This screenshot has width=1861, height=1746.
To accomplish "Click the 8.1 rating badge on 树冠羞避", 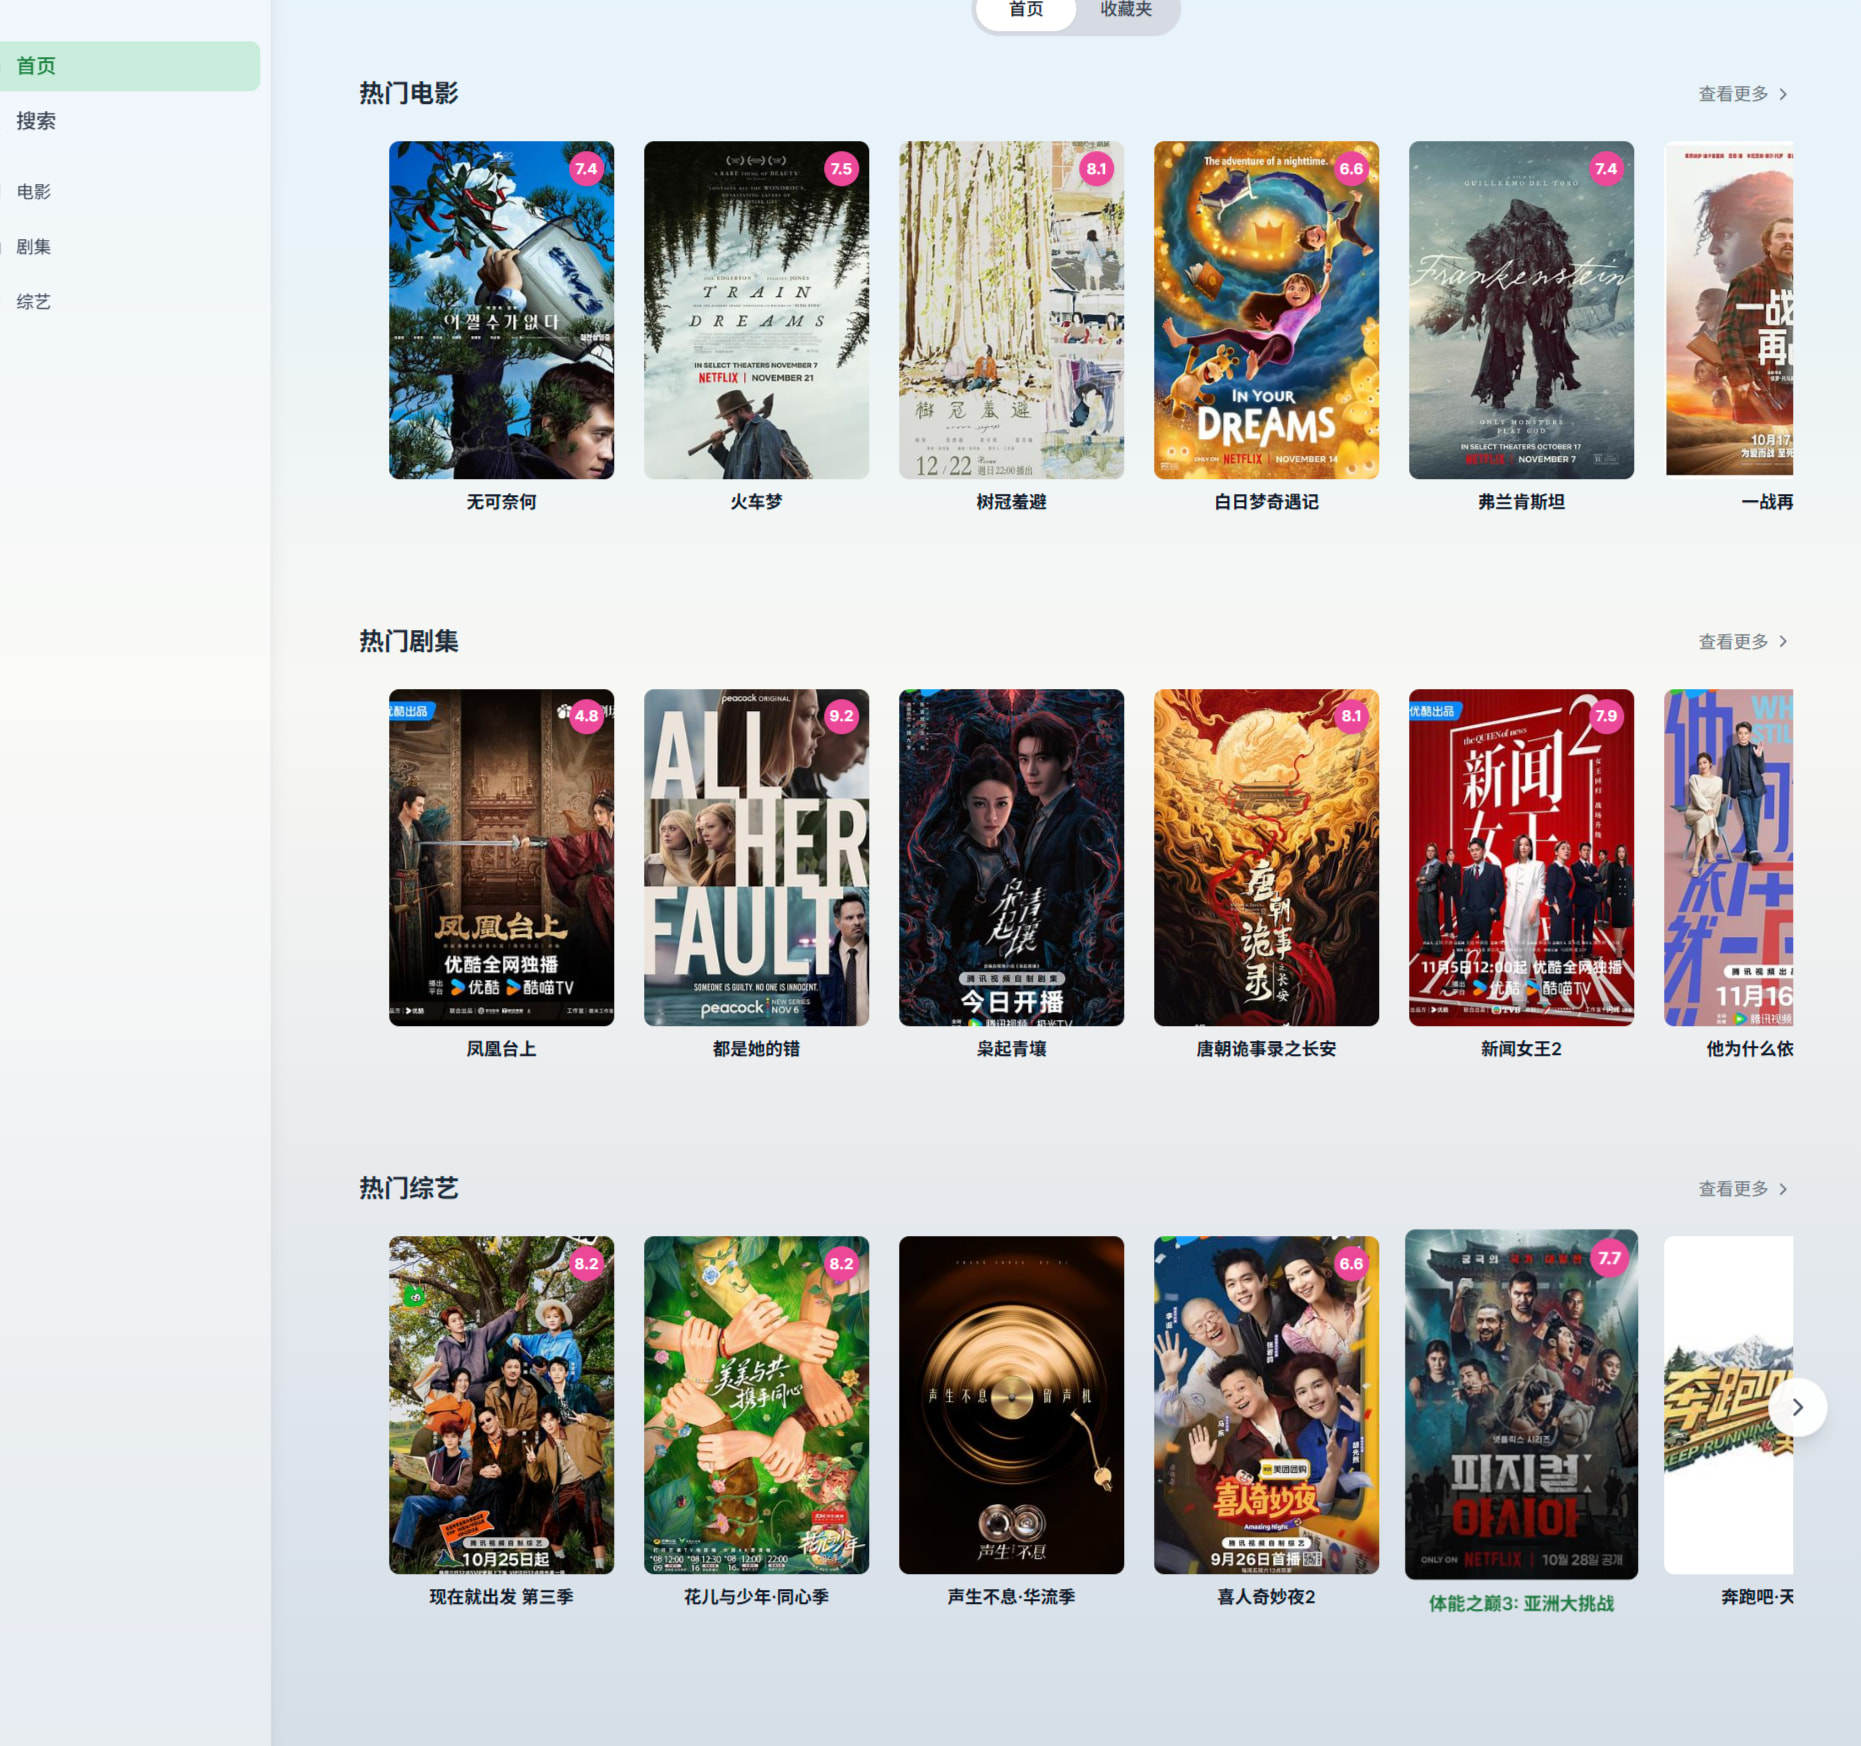I will pos(1096,169).
